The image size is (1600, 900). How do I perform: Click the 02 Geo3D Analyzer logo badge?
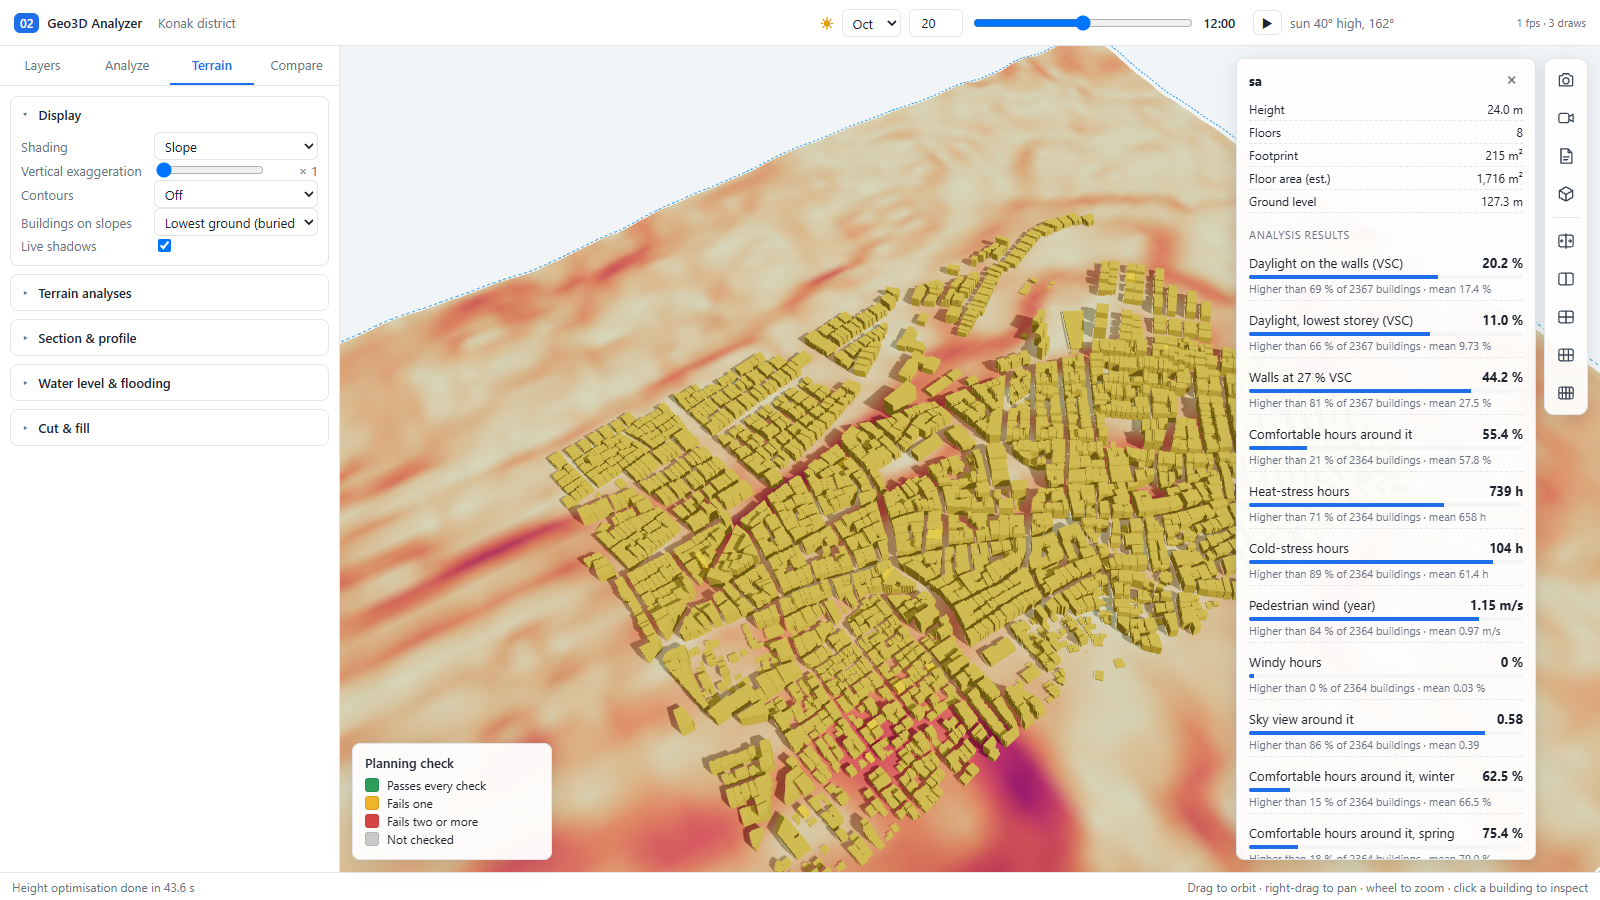click(26, 23)
